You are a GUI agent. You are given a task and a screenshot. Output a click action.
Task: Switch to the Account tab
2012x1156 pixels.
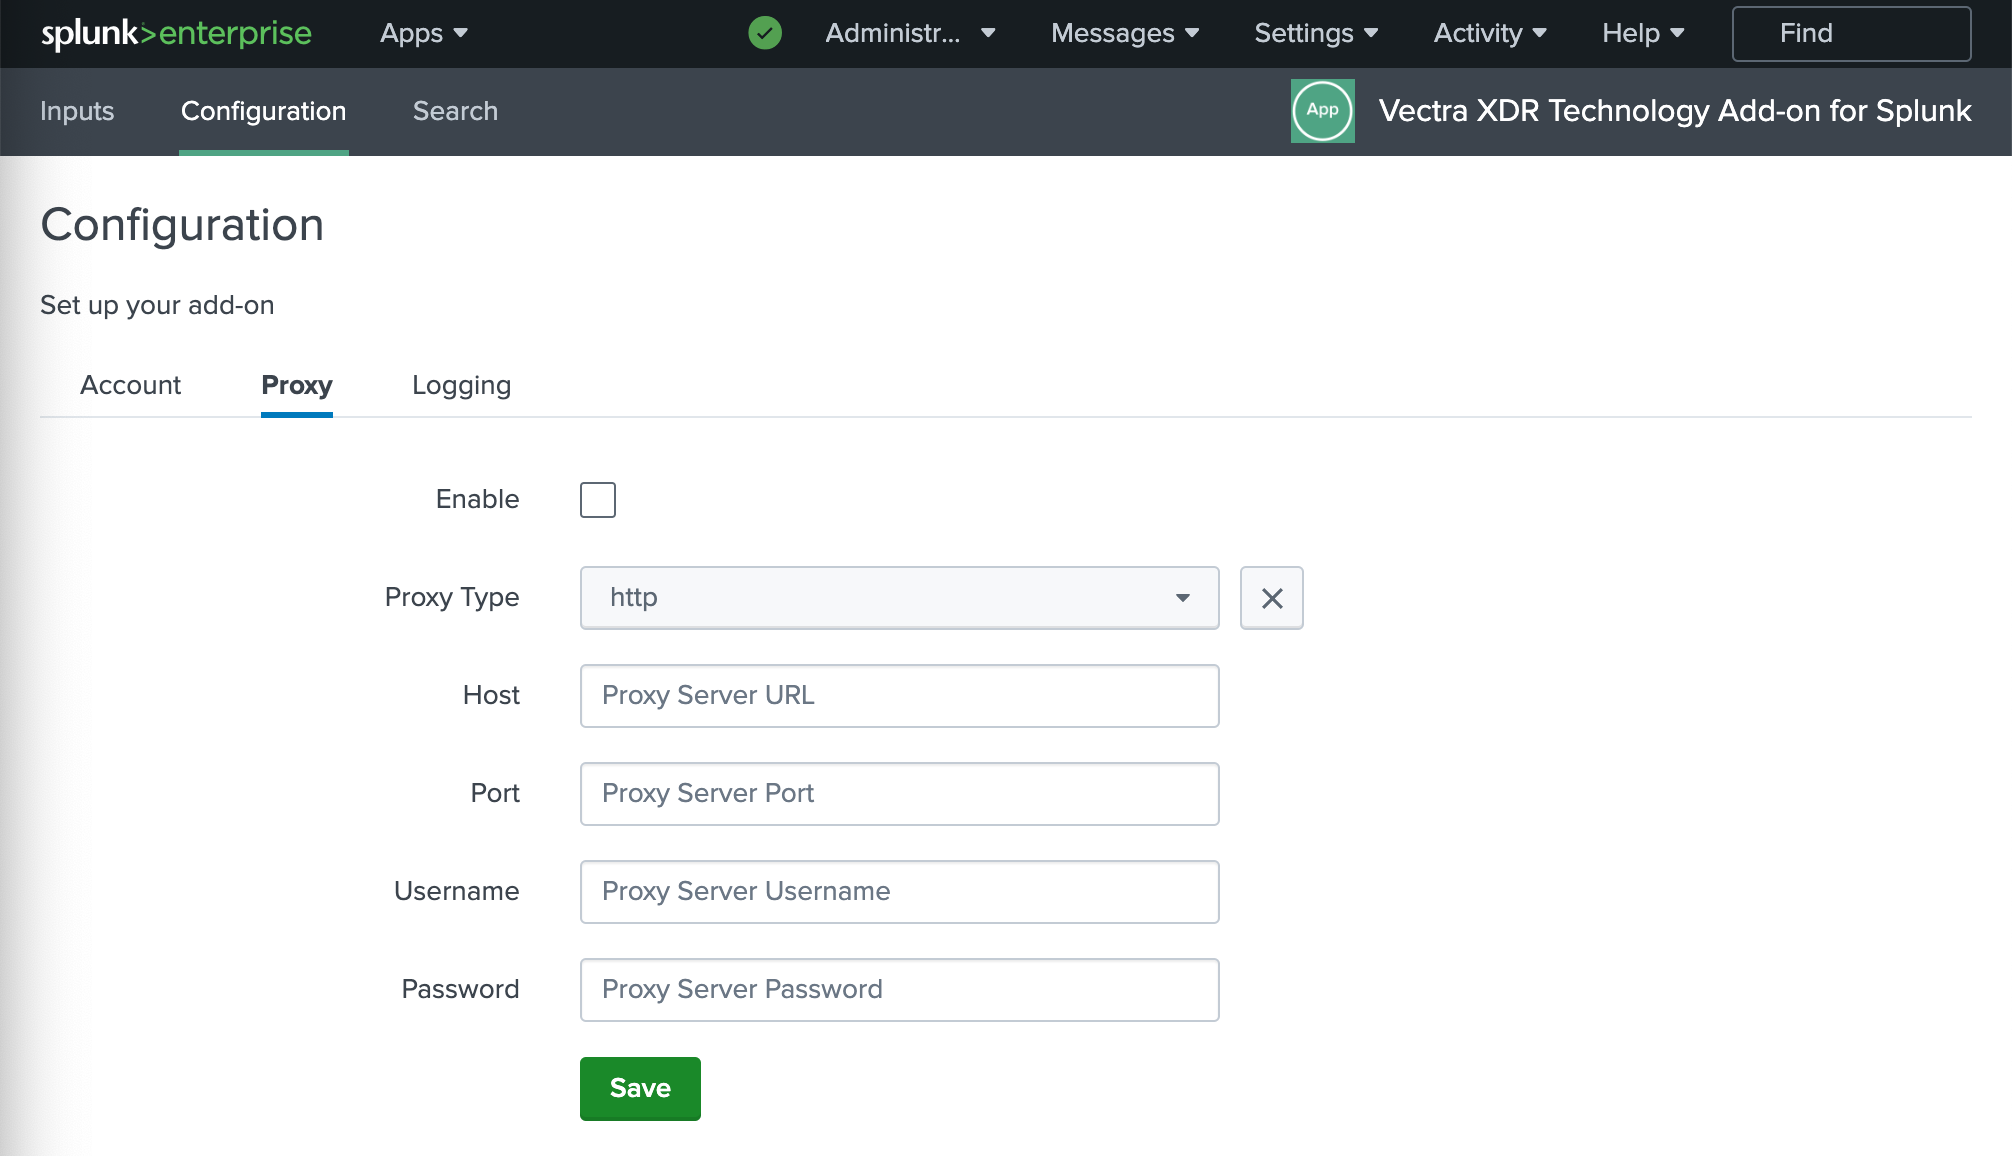[x=130, y=385]
